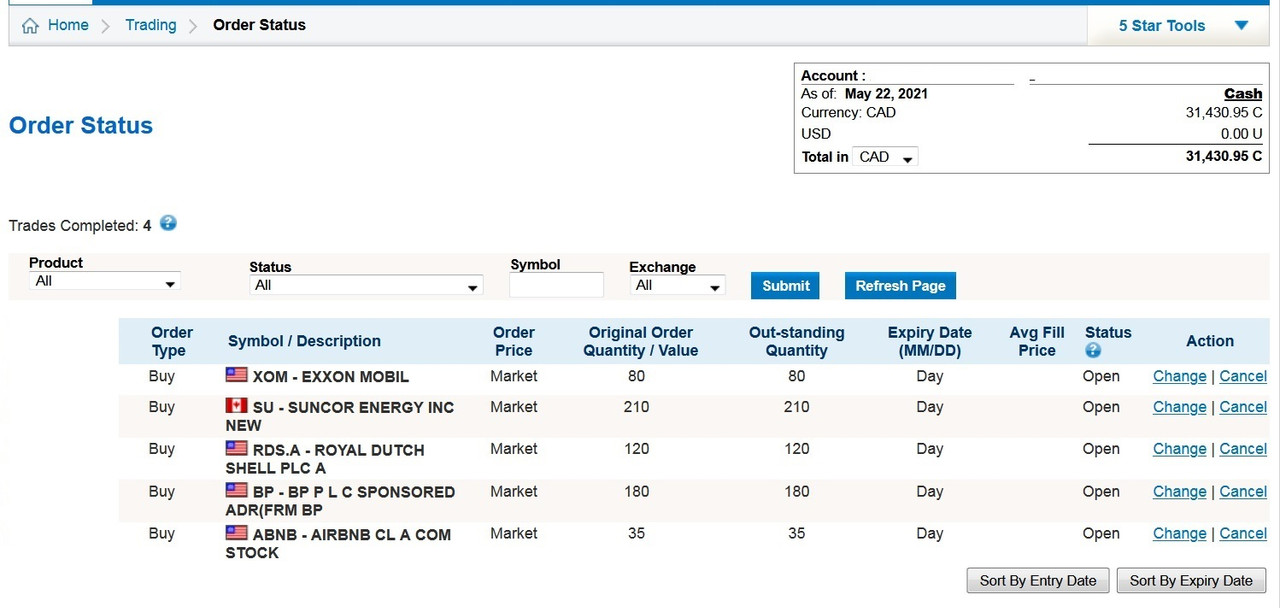The width and height of the screenshot is (1280, 608).
Task: Select SU - SUNCOR ENERGY INC NEW text
Action: point(340,416)
